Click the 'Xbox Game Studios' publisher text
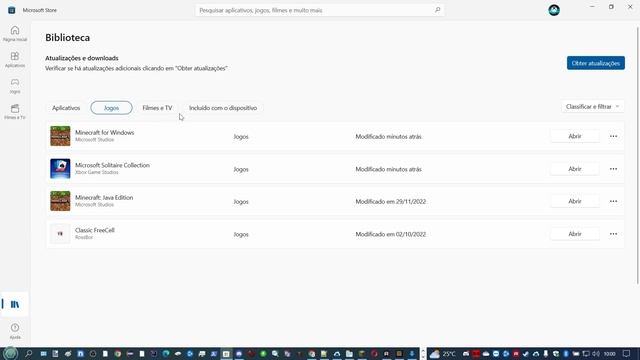640x360 pixels. [97, 172]
